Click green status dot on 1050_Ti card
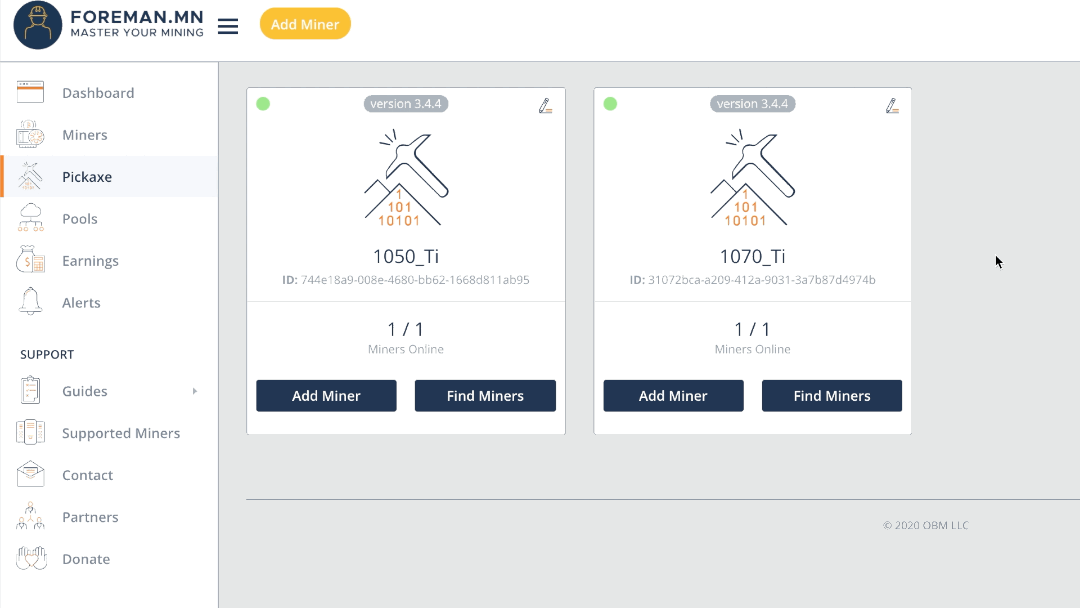Screen dimensions: 1080x608 [x=263, y=104]
